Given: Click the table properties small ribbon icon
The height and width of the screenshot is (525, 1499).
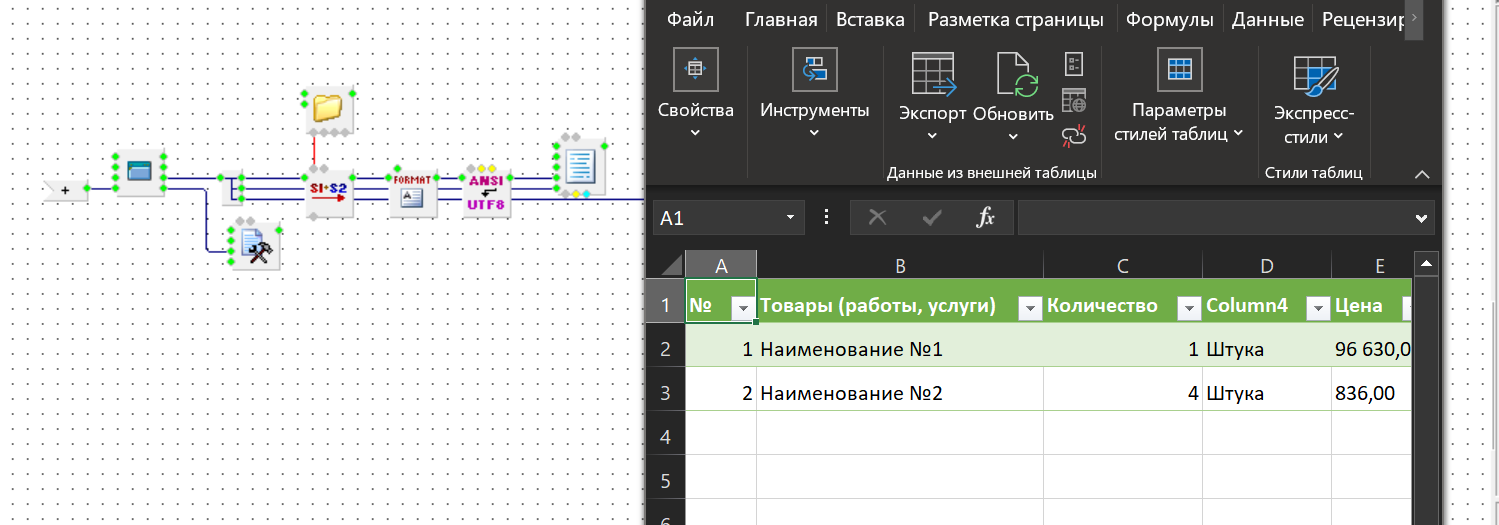Looking at the screenshot, I should click(1074, 65).
